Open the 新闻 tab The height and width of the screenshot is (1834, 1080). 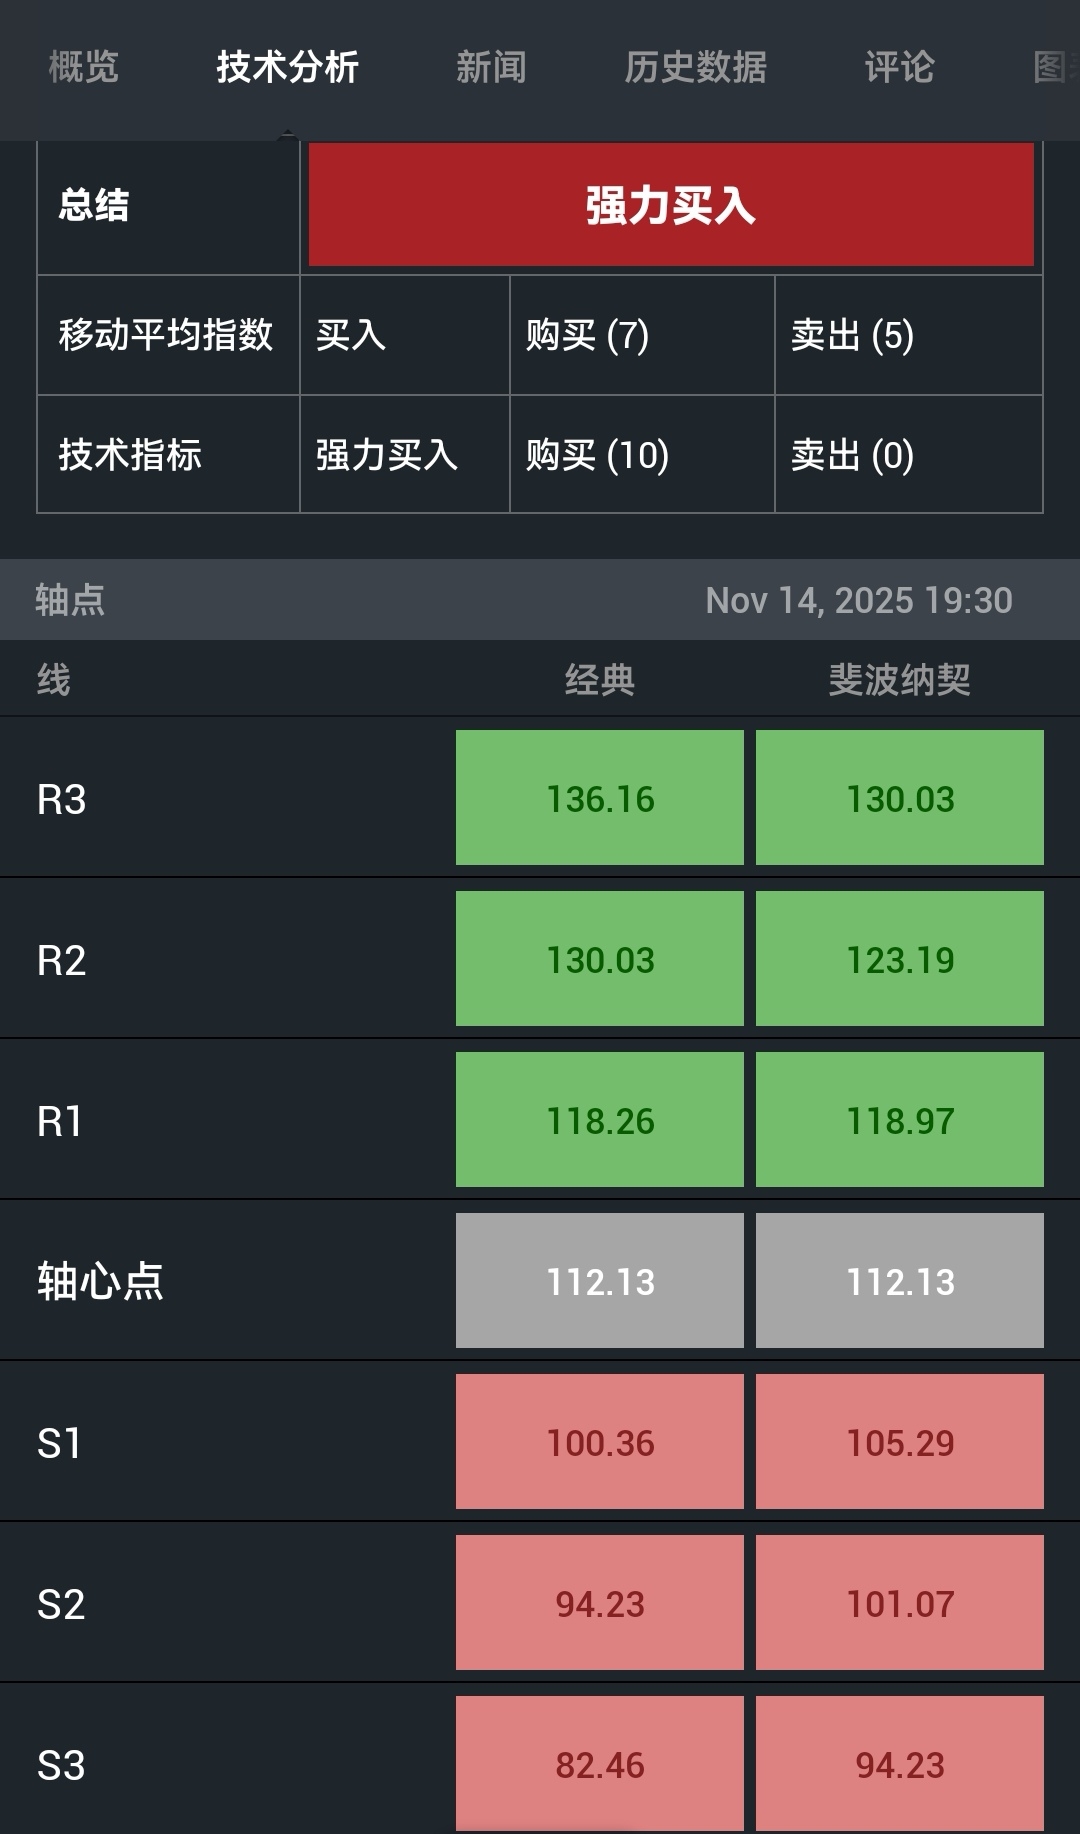tap(491, 67)
